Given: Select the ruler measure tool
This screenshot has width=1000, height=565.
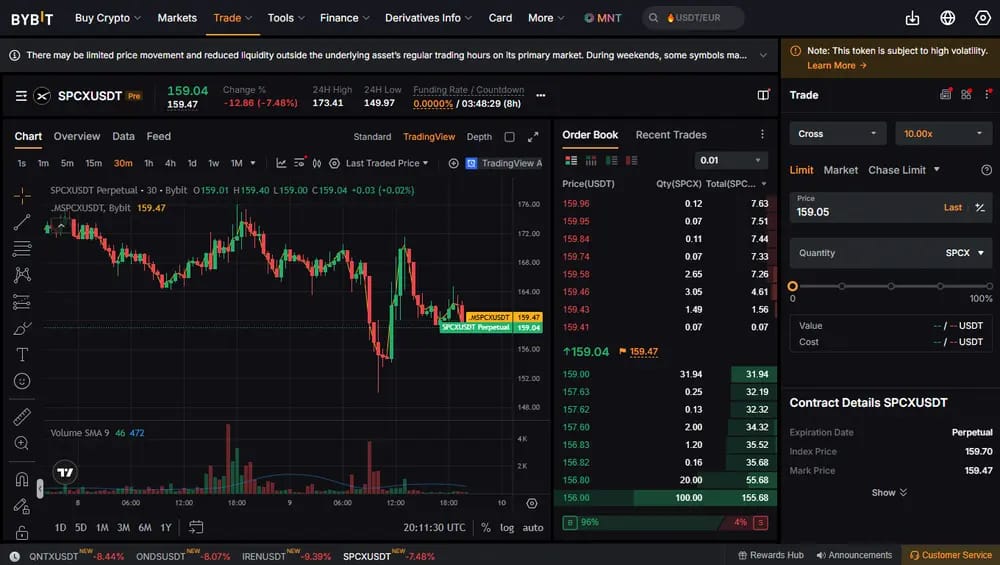Looking at the screenshot, I should [x=22, y=416].
